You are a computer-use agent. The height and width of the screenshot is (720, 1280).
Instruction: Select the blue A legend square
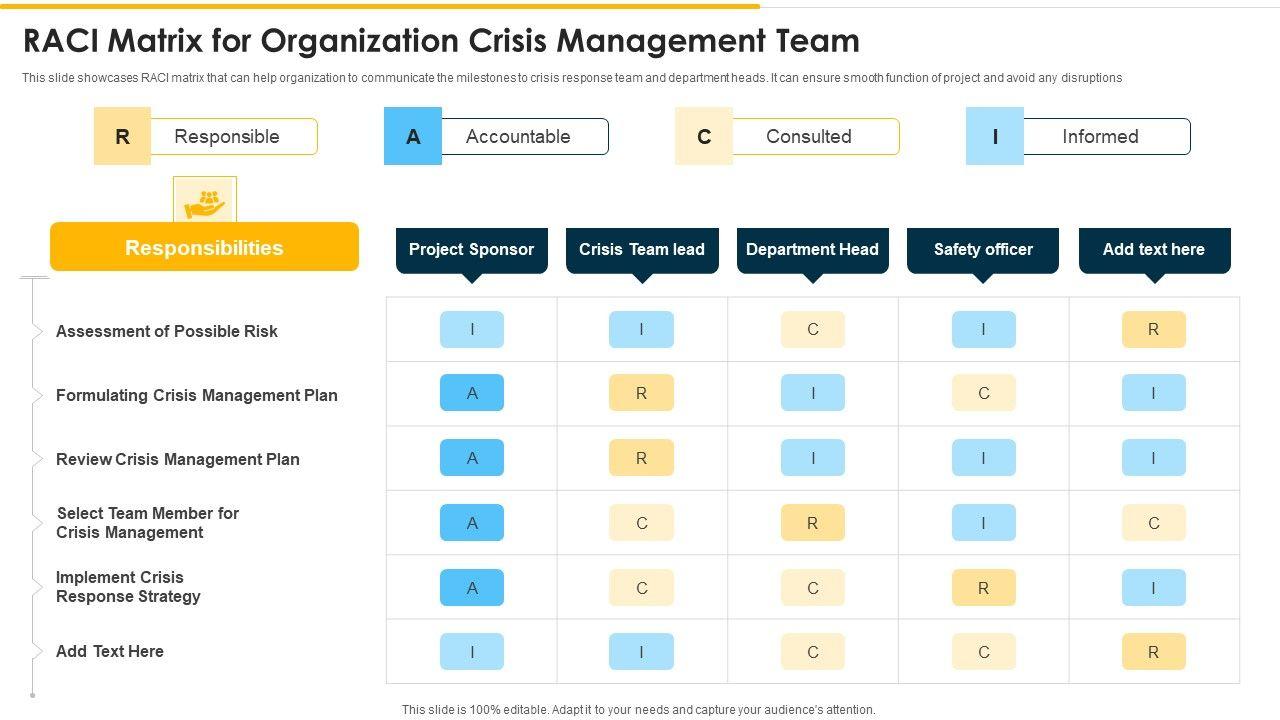pos(413,137)
